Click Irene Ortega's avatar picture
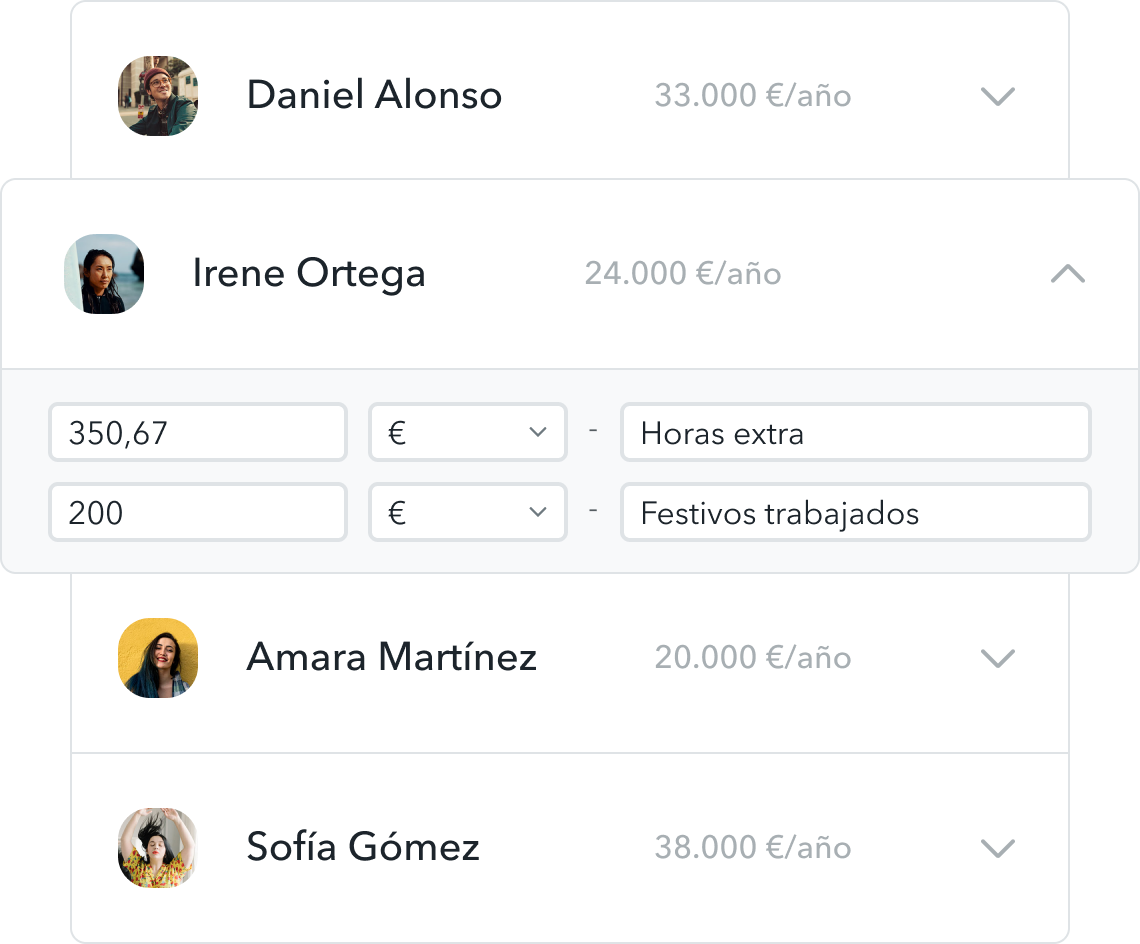Viewport: 1140px width, 944px height. [x=104, y=274]
